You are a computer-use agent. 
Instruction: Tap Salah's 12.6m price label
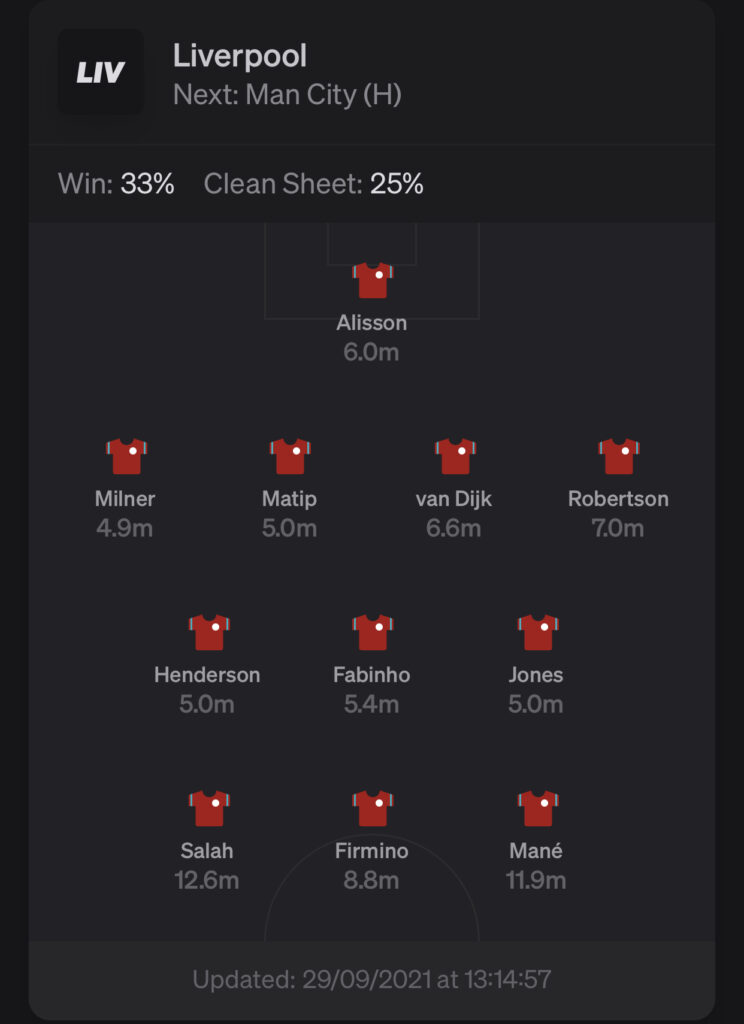207,881
